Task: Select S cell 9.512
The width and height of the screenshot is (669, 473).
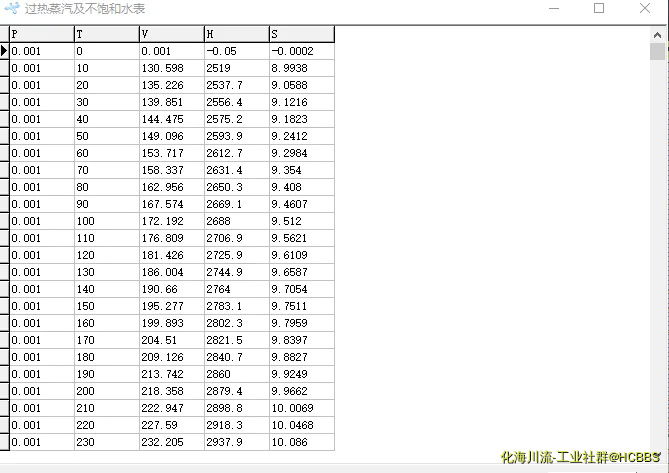Action: click(302, 221)
